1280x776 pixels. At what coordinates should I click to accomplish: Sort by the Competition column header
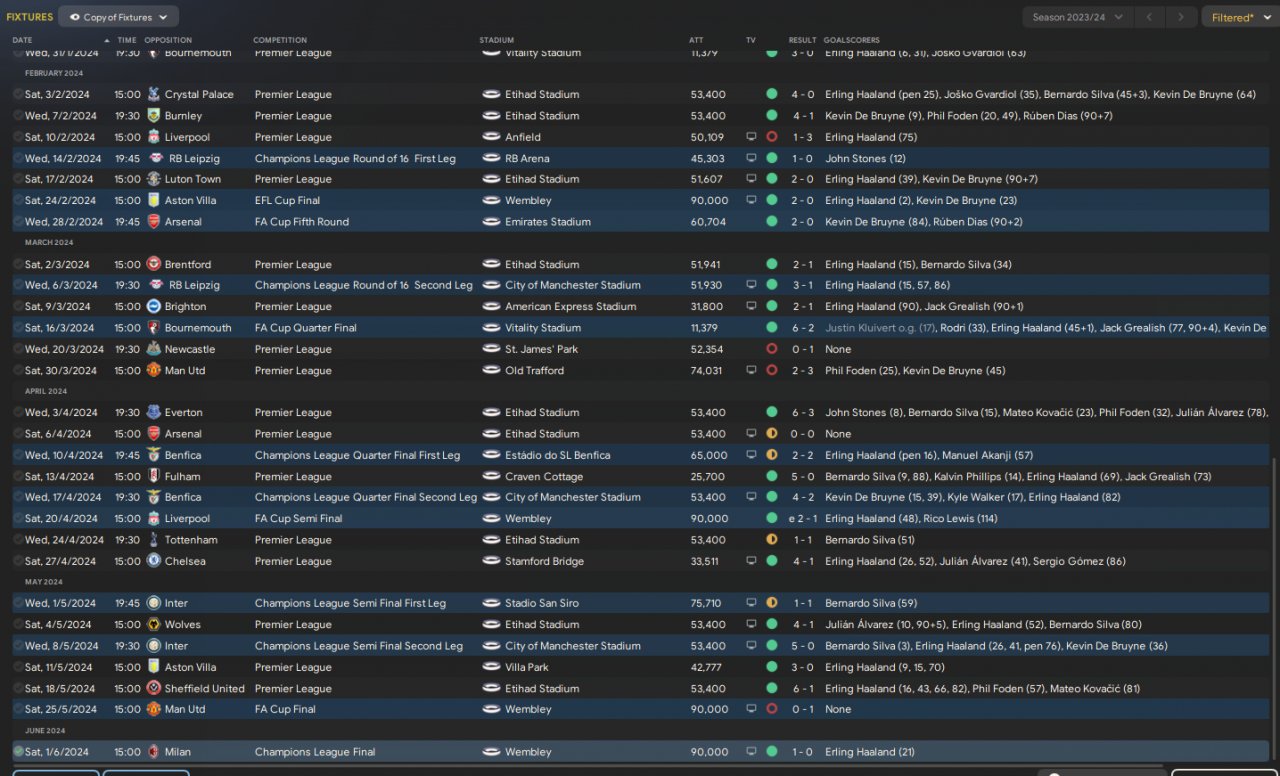280,40
